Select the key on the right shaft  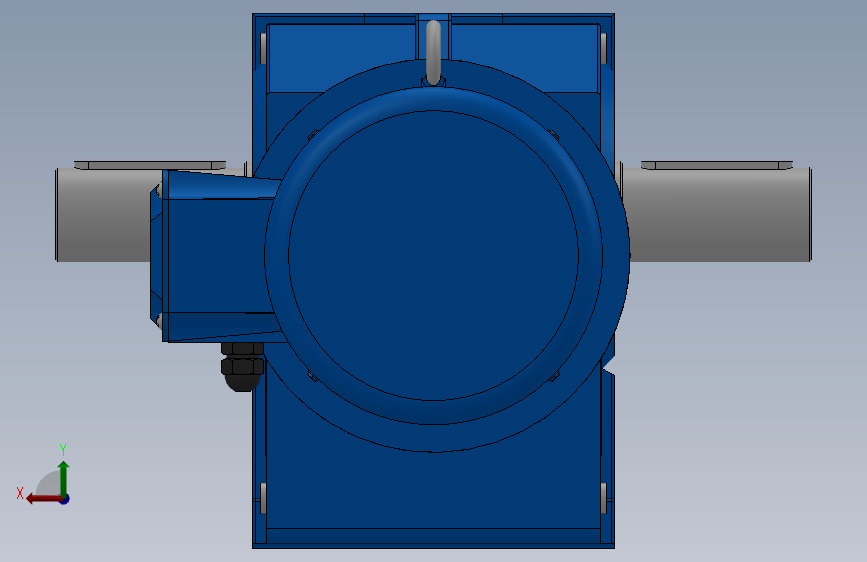(717, 165)
